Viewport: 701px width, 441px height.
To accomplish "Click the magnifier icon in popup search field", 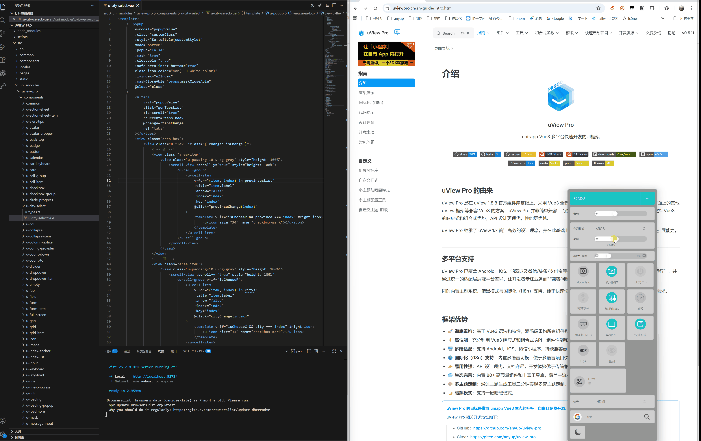I will coord(646,417).
